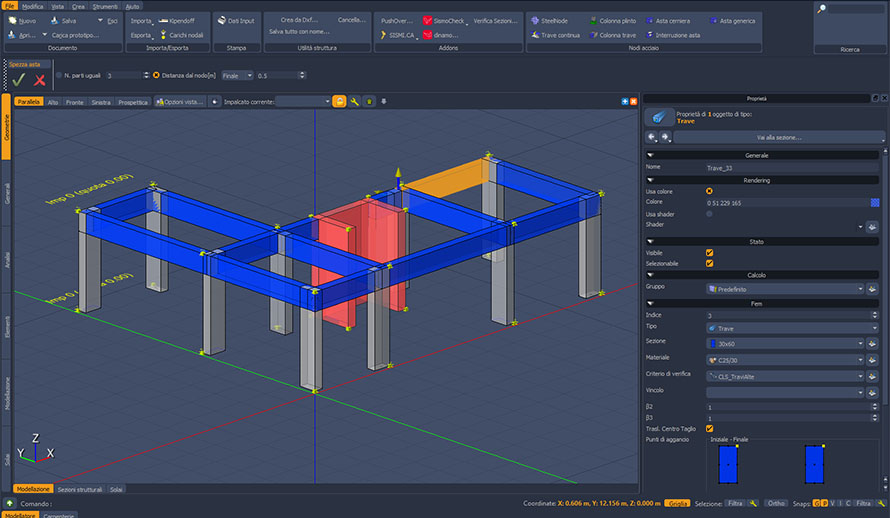Click Verifica Sezioni button
The width and height of the screenshot is (890, 518).
coord(495,21)
